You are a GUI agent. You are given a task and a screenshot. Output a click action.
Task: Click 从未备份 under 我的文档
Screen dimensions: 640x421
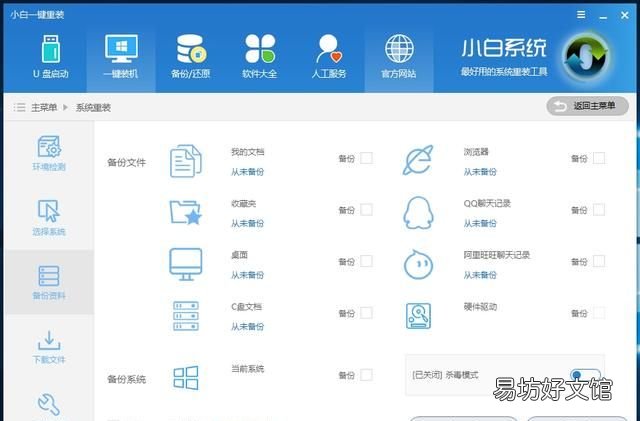247,172
